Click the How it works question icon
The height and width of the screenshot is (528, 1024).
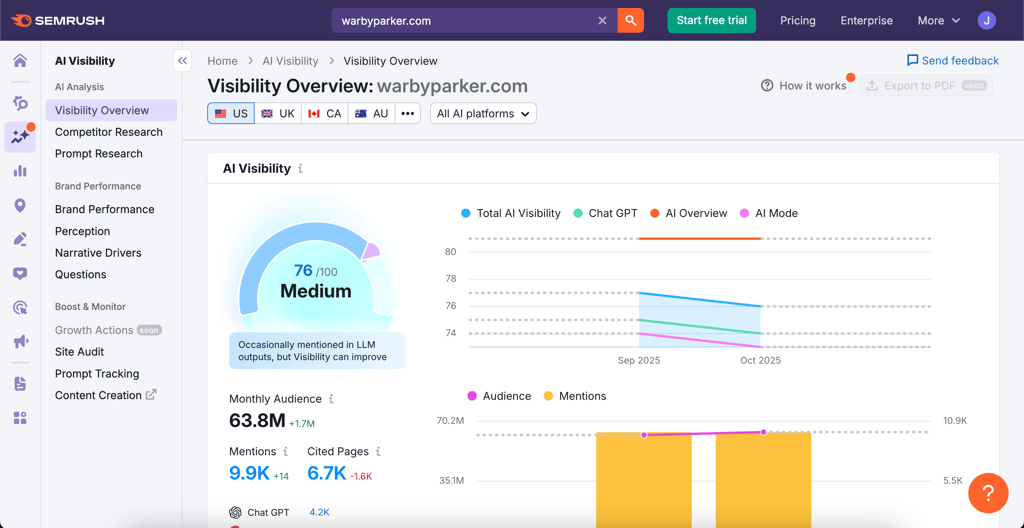[x=767, y=86]
